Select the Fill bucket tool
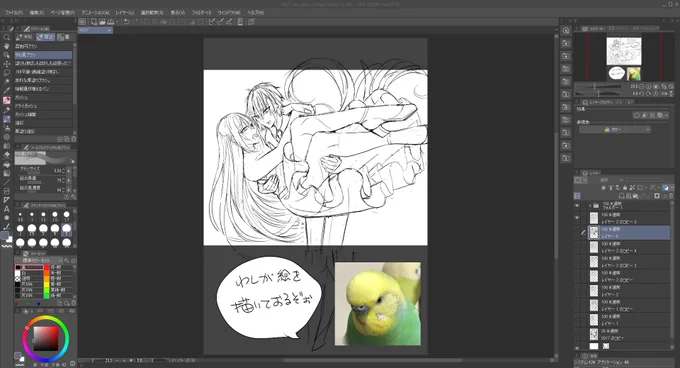The height and width of the screenshot is (368, 680). pyautogui.click(x=7, y=164)
